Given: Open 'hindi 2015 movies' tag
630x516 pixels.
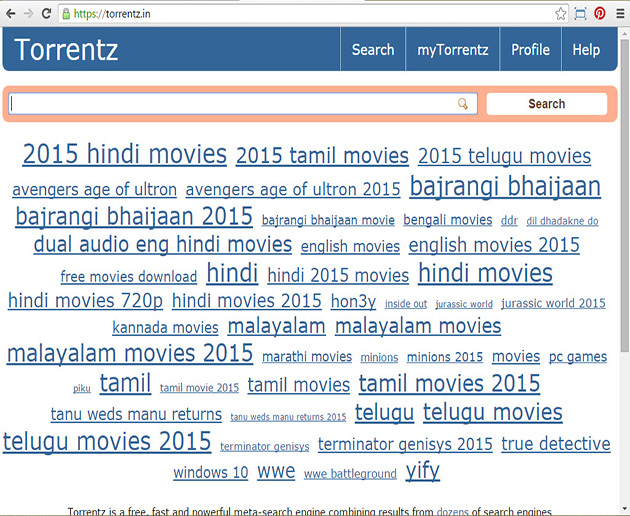Looking at the screenshot, I should pos(338,276).
